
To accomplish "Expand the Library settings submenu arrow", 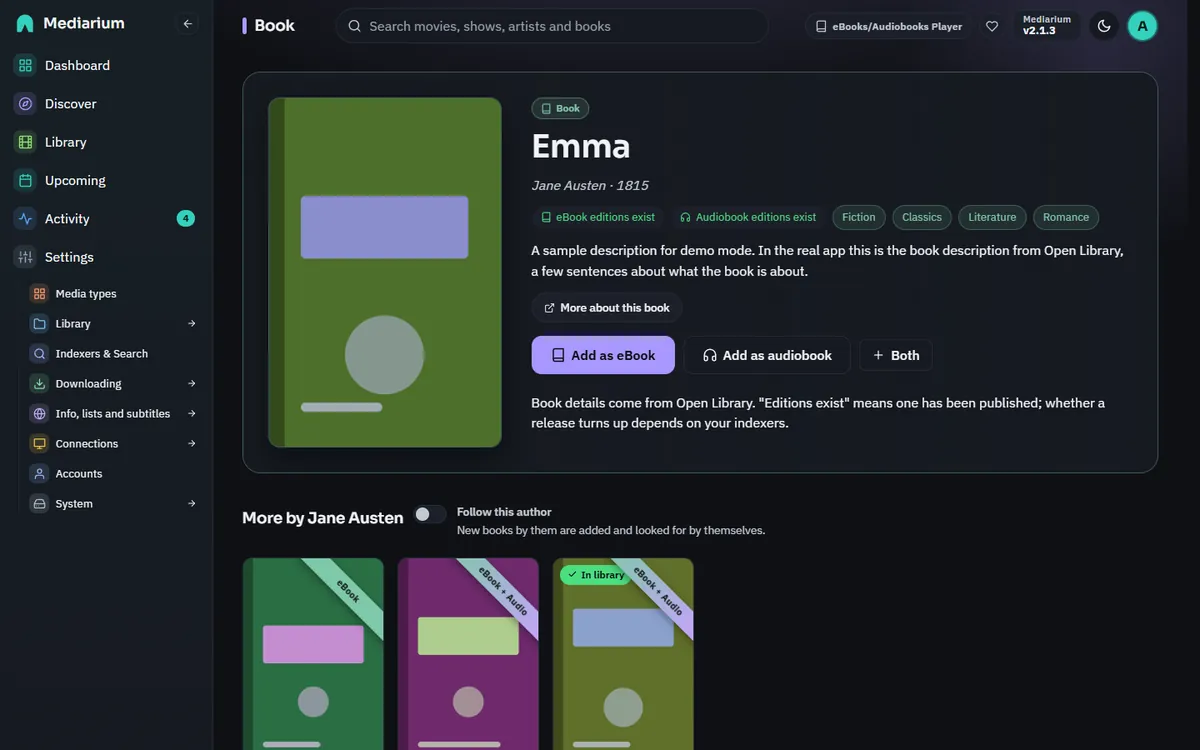I will (191, 324).
